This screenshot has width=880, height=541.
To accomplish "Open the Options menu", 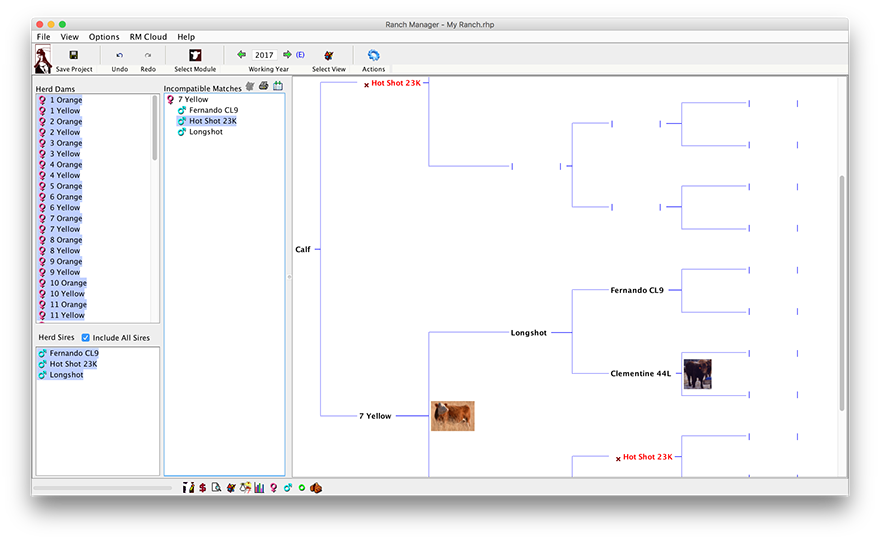I will [104, 37].
